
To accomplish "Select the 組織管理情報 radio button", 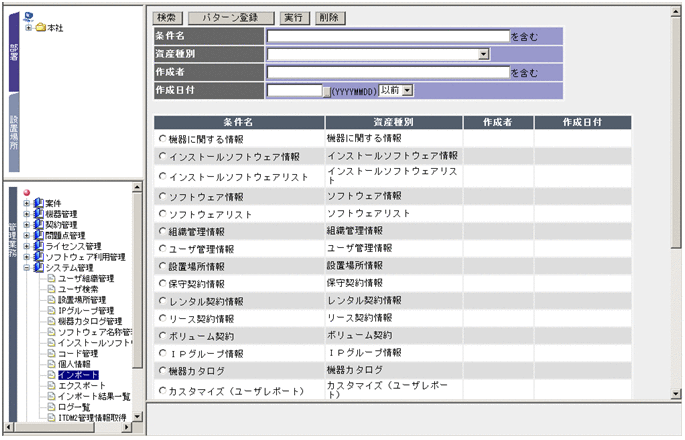I will (x=163, y=231).
